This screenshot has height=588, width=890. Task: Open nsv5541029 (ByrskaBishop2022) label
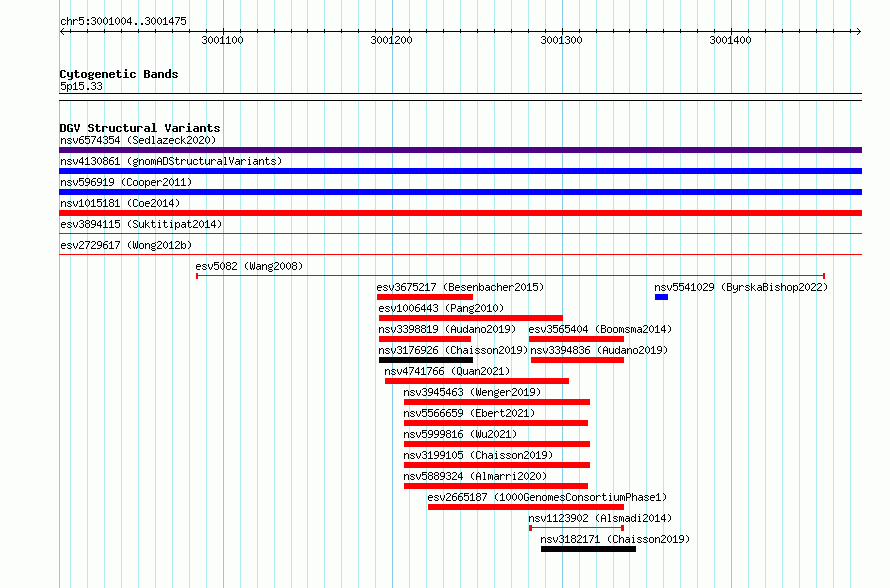pyautogui.click(x=741, y=287)
